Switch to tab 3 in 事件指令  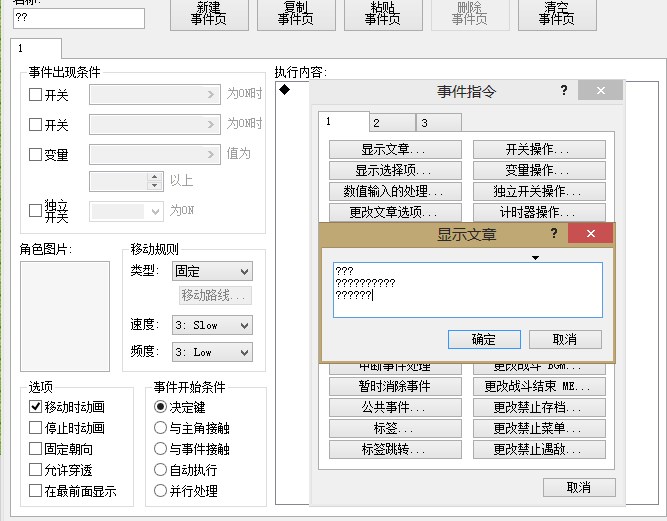[x=439, y=123]
